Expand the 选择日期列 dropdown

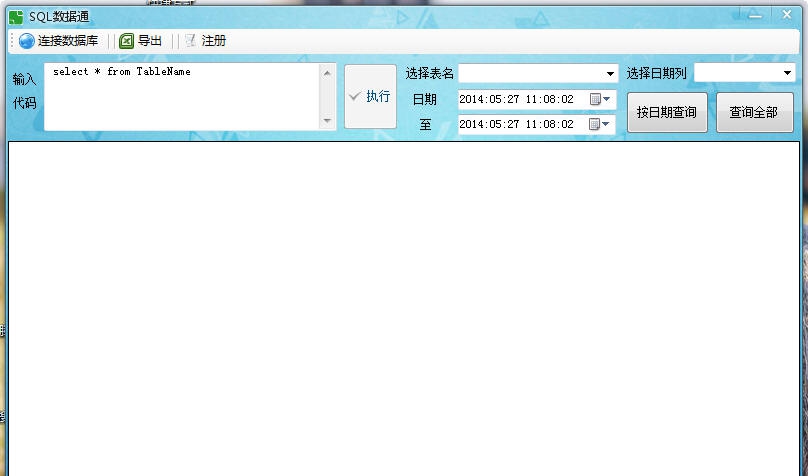(787, 73)
